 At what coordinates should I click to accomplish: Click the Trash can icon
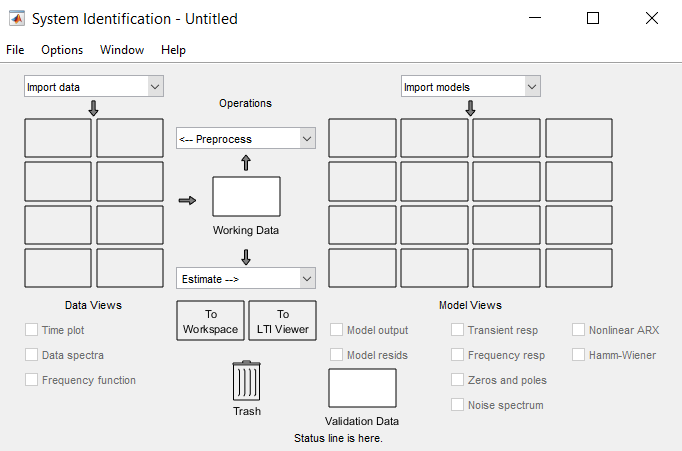246,381
